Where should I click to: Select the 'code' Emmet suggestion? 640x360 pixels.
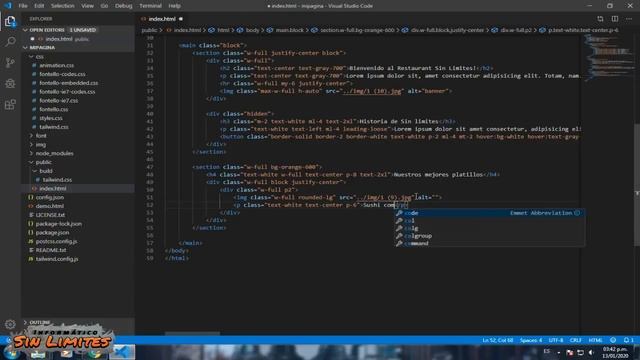489,213
